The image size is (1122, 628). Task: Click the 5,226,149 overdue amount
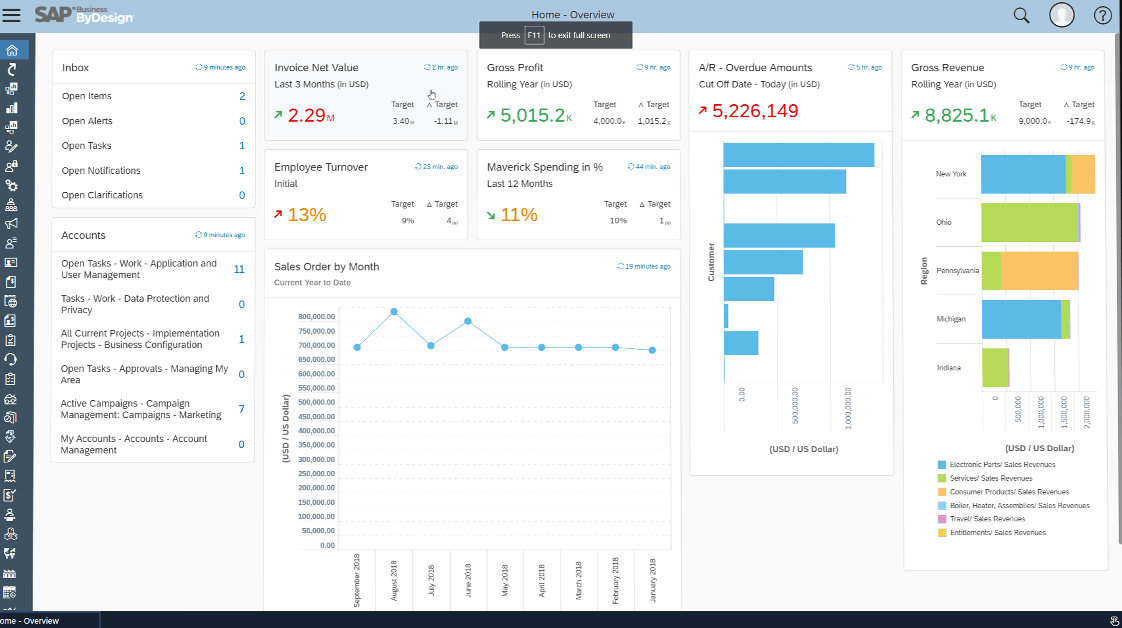click(x=755, y=111)
